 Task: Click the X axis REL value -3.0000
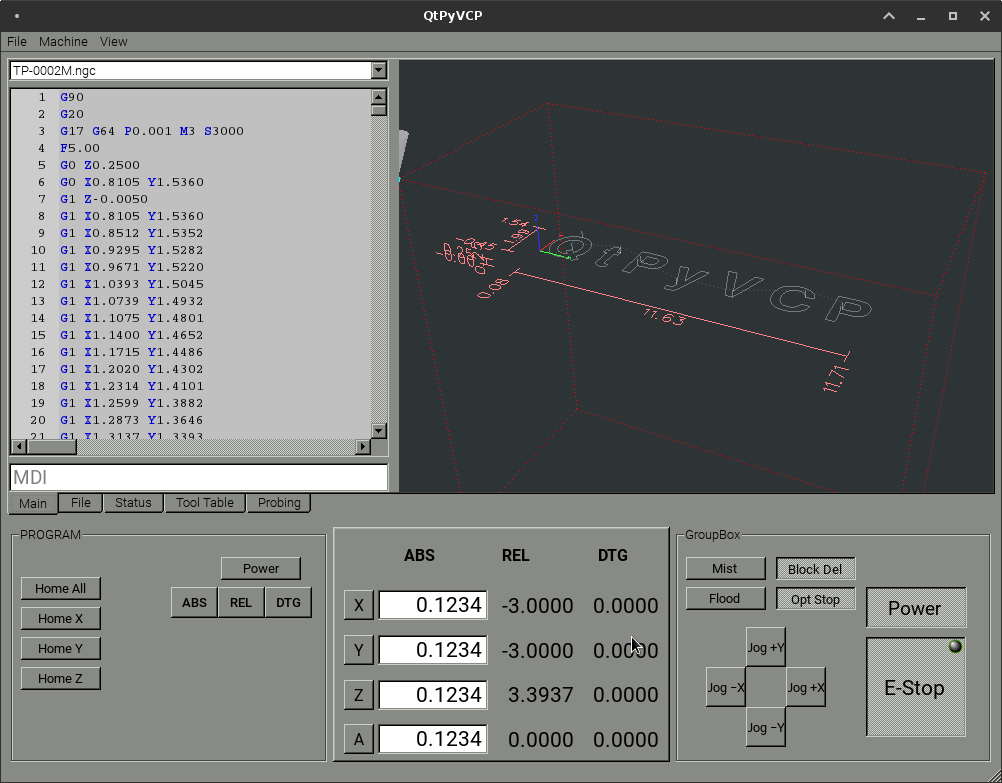click(x=537, y=606)
